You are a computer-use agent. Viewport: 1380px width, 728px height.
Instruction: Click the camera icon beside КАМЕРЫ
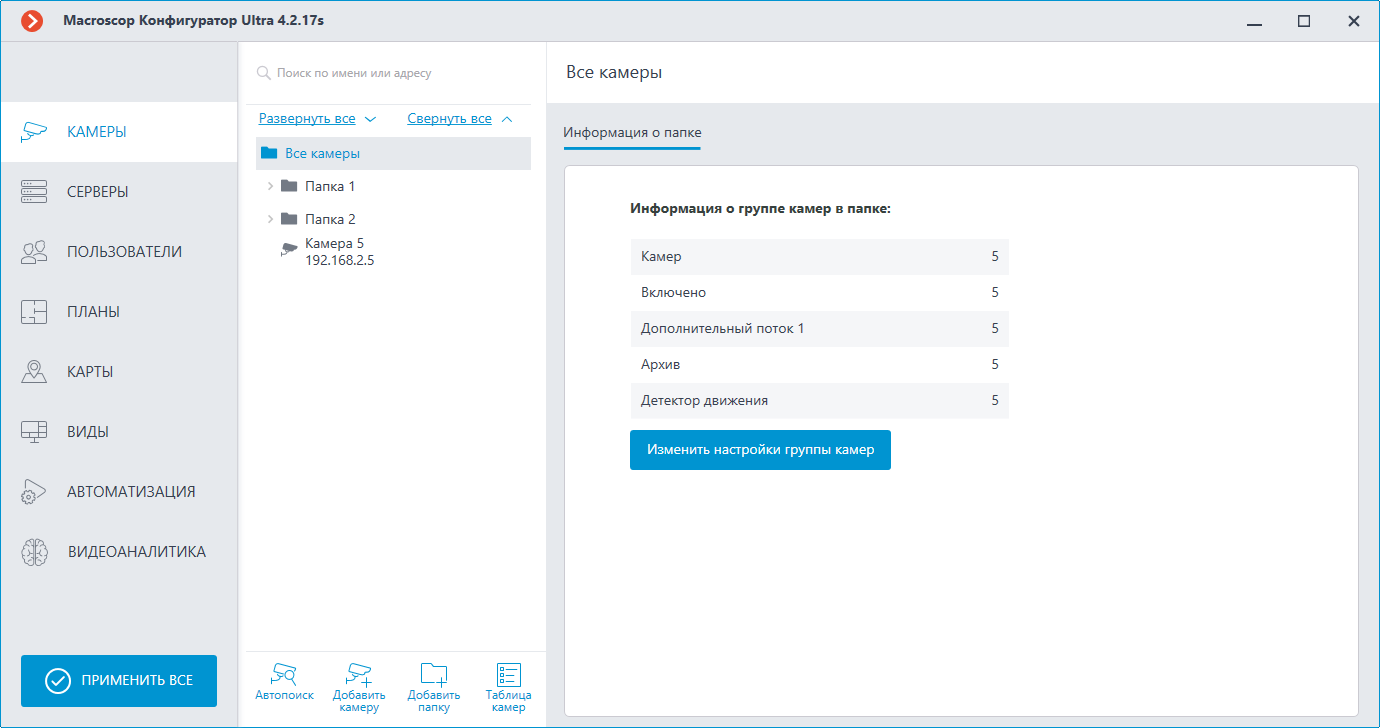(34, 132)
